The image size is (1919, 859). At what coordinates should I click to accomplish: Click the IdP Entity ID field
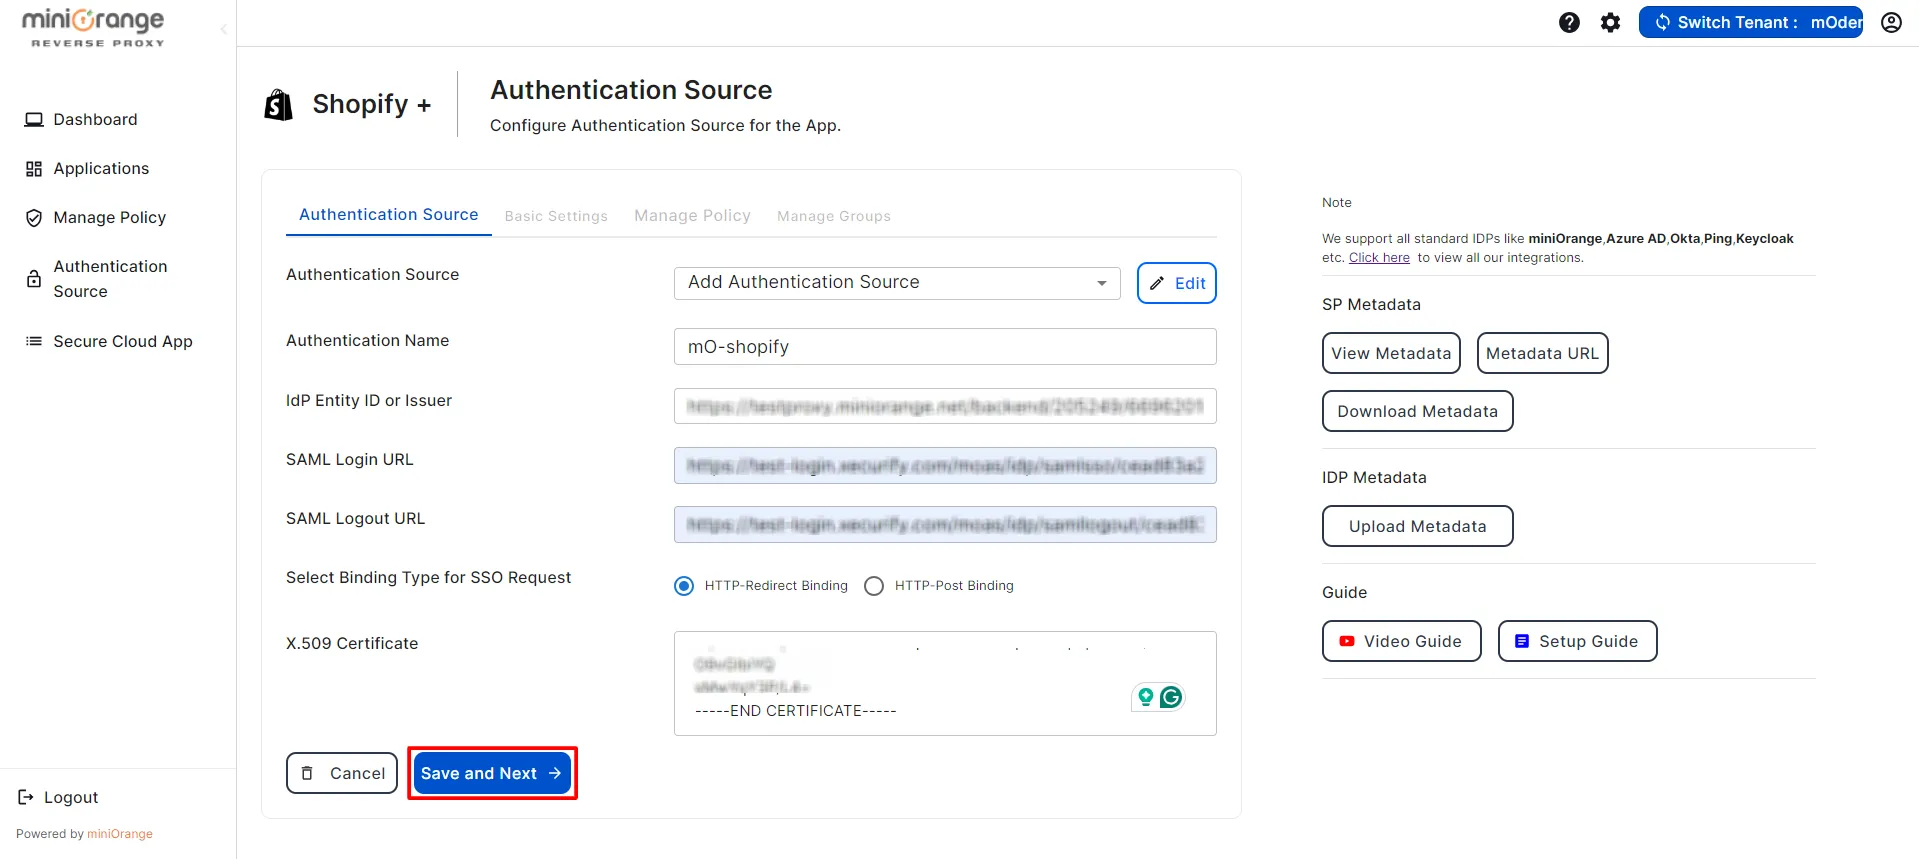tap(945, 406)
